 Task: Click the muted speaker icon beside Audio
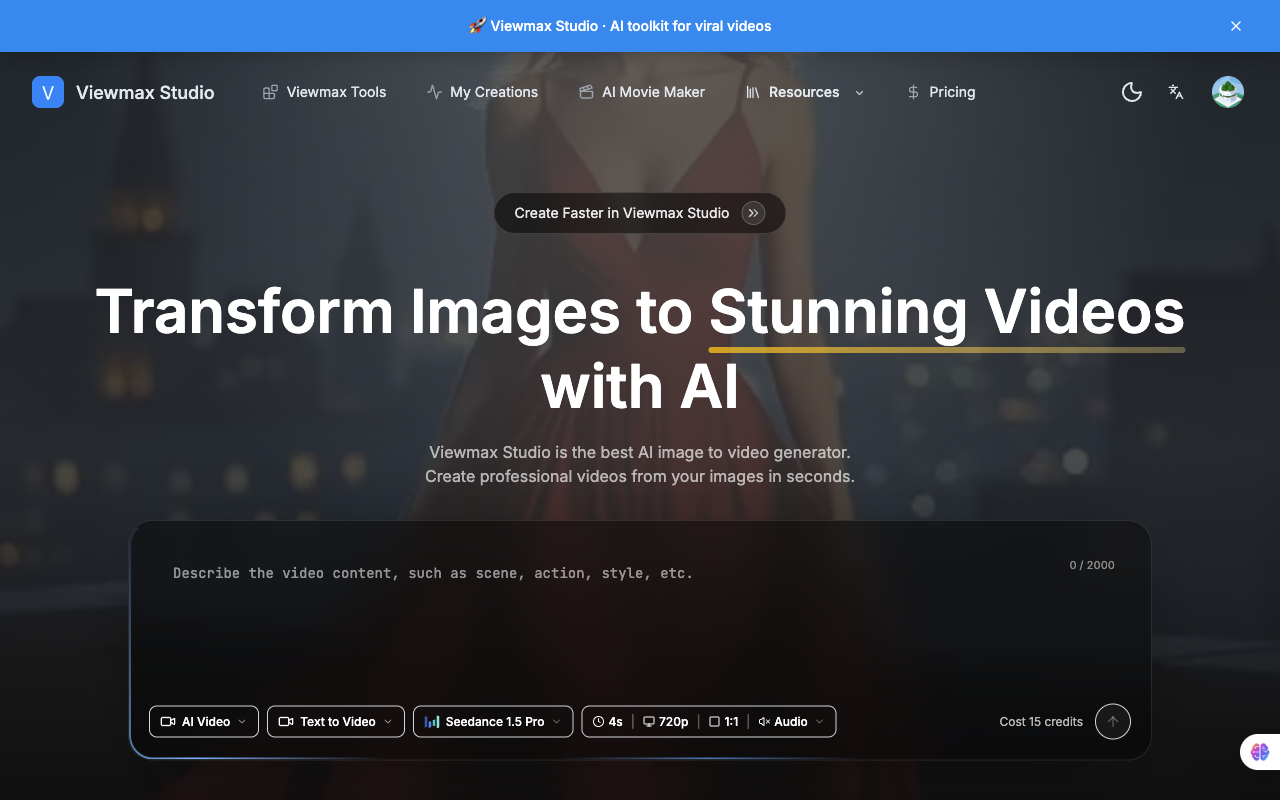(764, 722)
